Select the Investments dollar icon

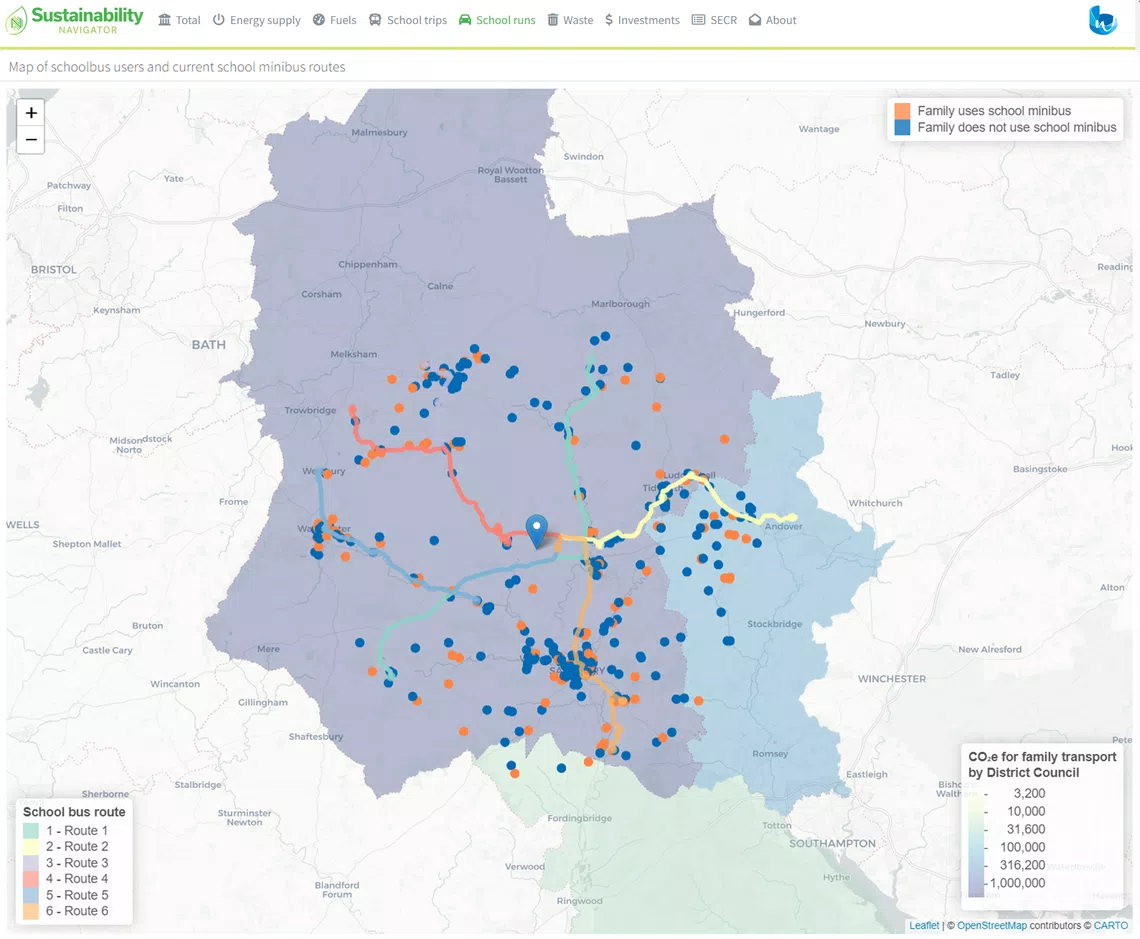pyautogui.click(x=606, y=19)
